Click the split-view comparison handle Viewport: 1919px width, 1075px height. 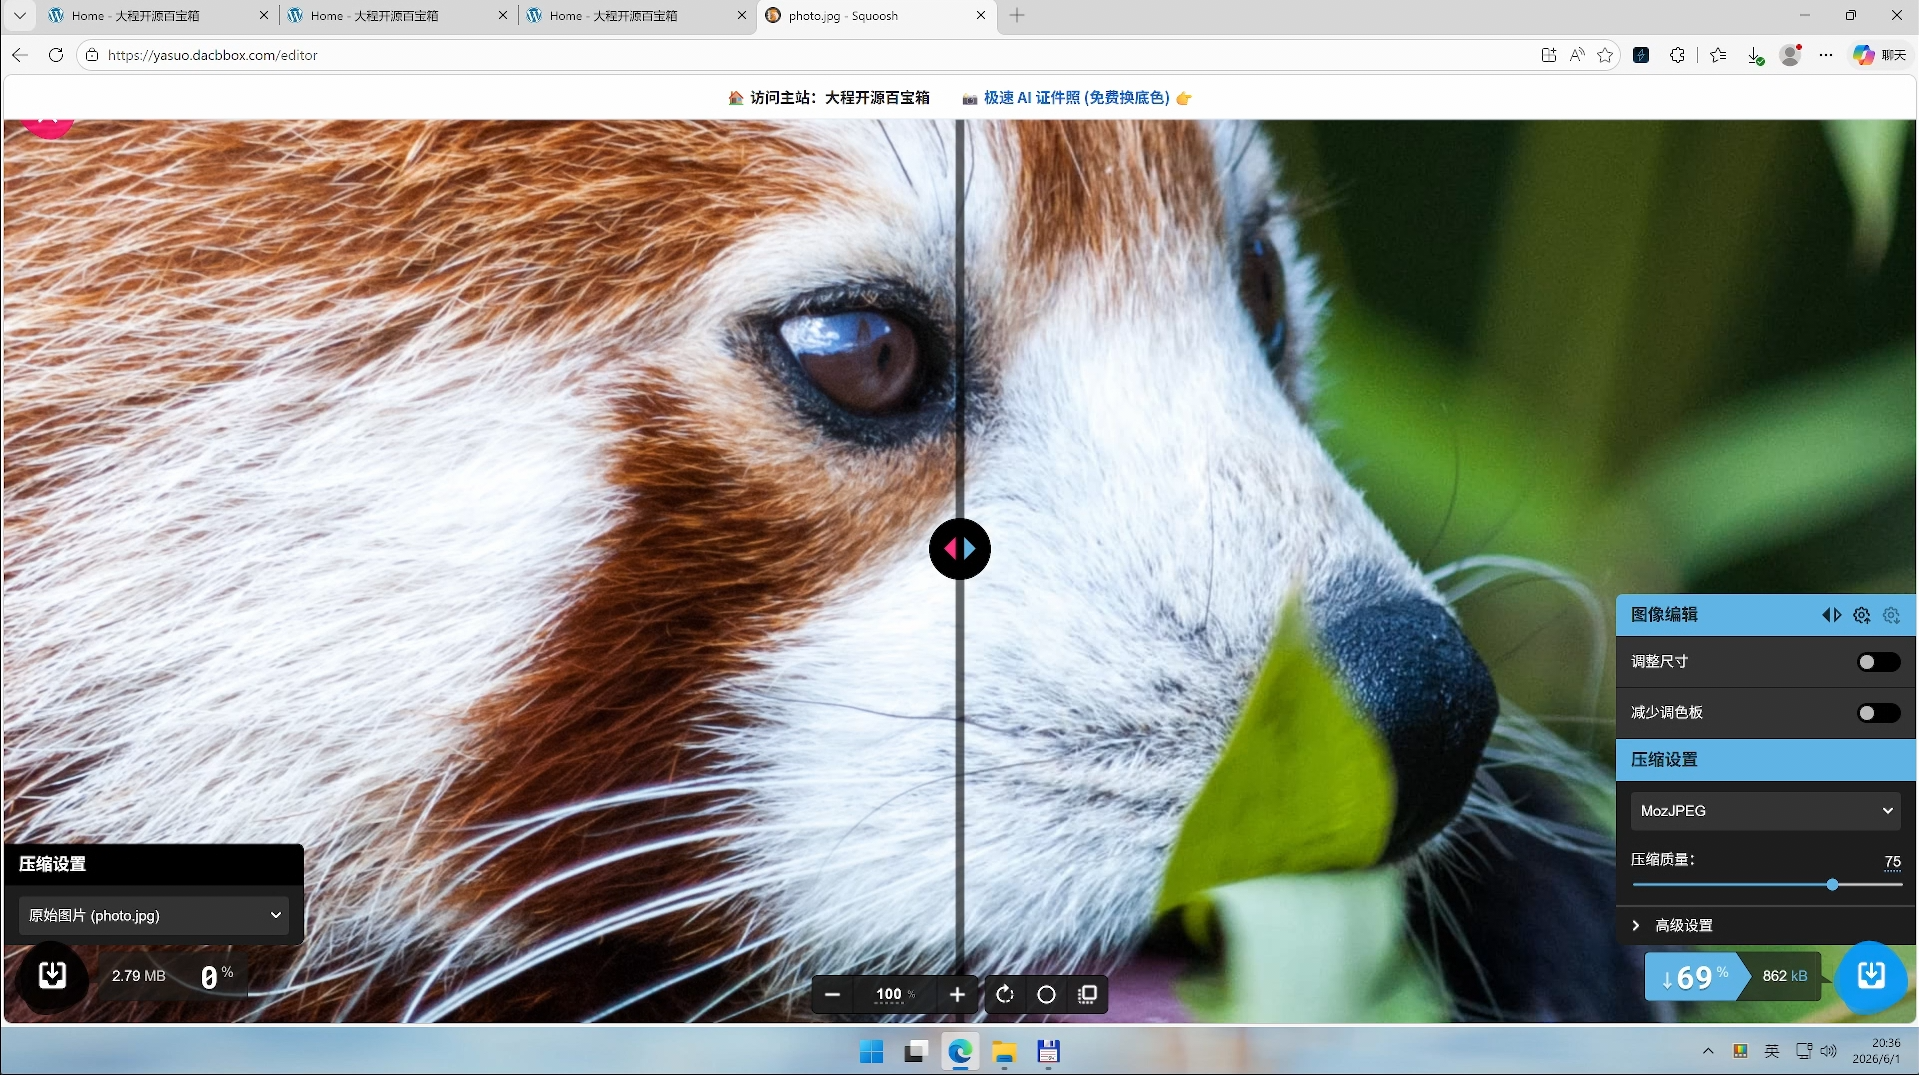pyautogui.click(x=960, y=549)
